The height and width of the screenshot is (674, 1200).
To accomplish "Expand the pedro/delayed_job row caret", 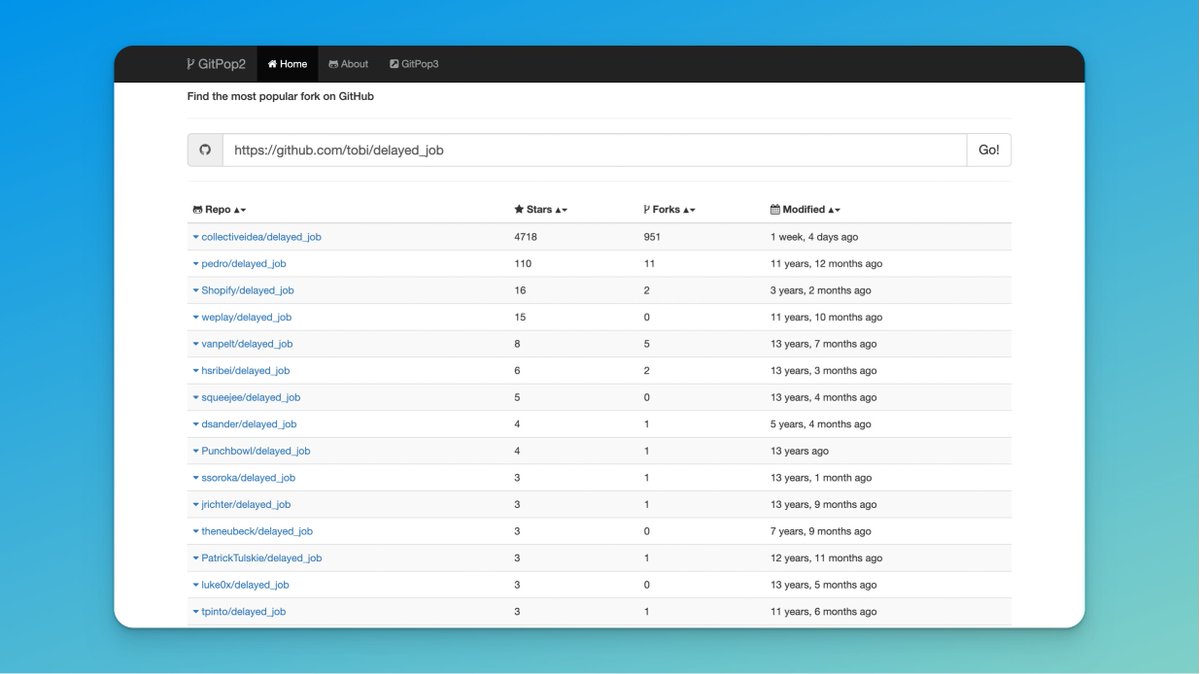I will point(196,264).
